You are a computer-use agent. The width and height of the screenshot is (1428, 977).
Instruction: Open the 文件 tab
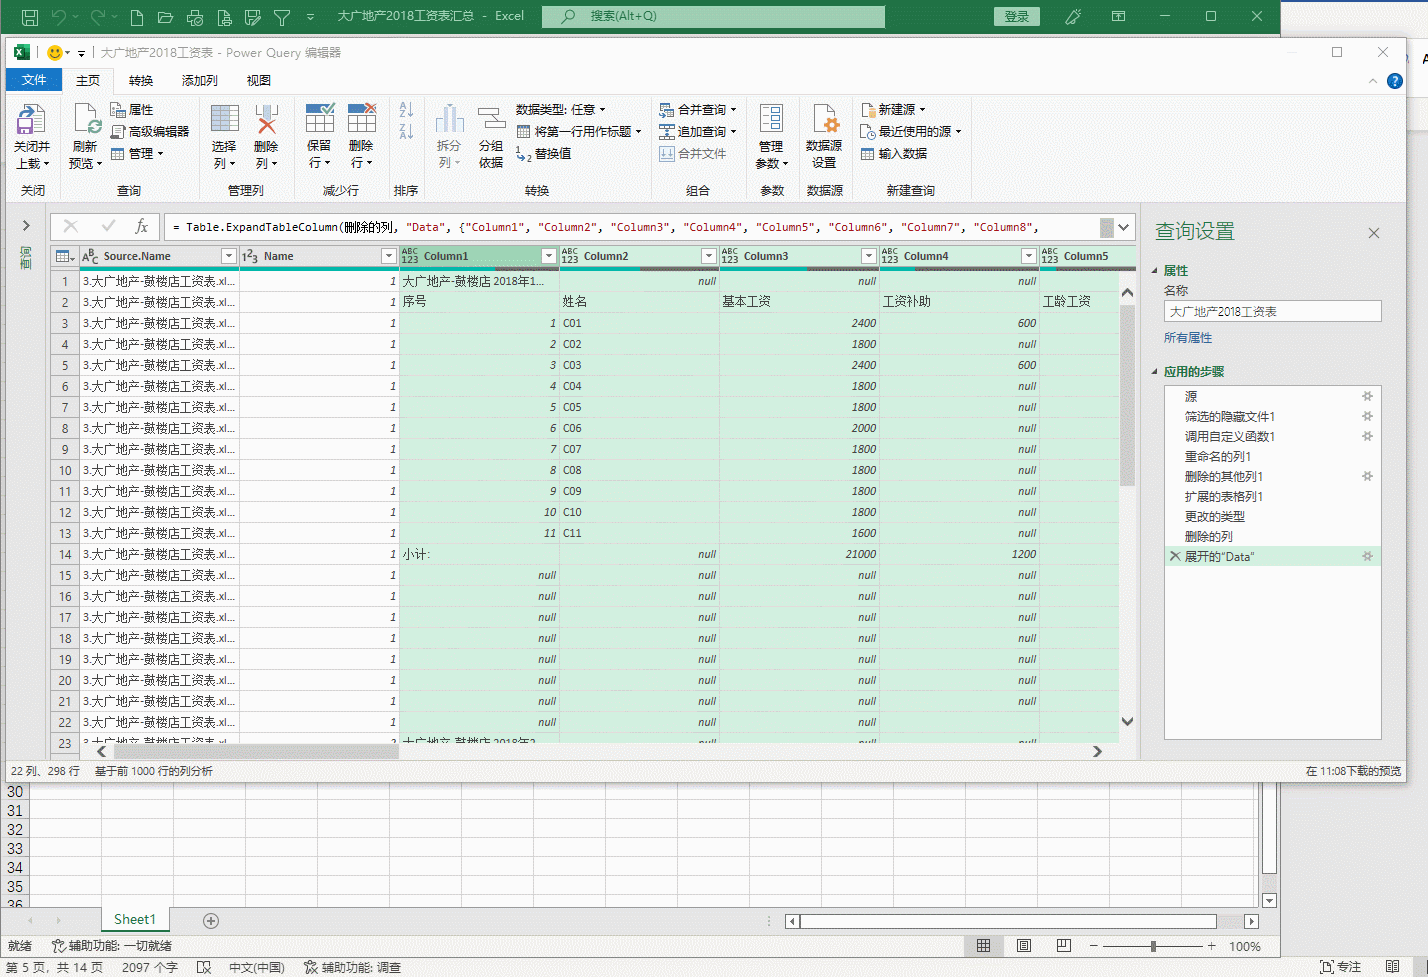pyautogui.click(x=34, y=80)
